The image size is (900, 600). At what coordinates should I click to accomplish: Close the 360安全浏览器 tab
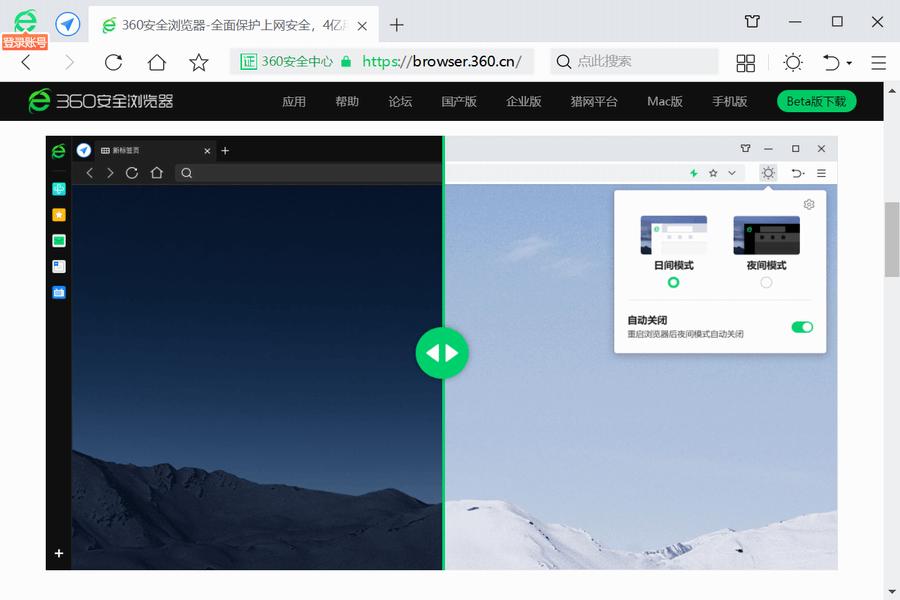[362, 26]
